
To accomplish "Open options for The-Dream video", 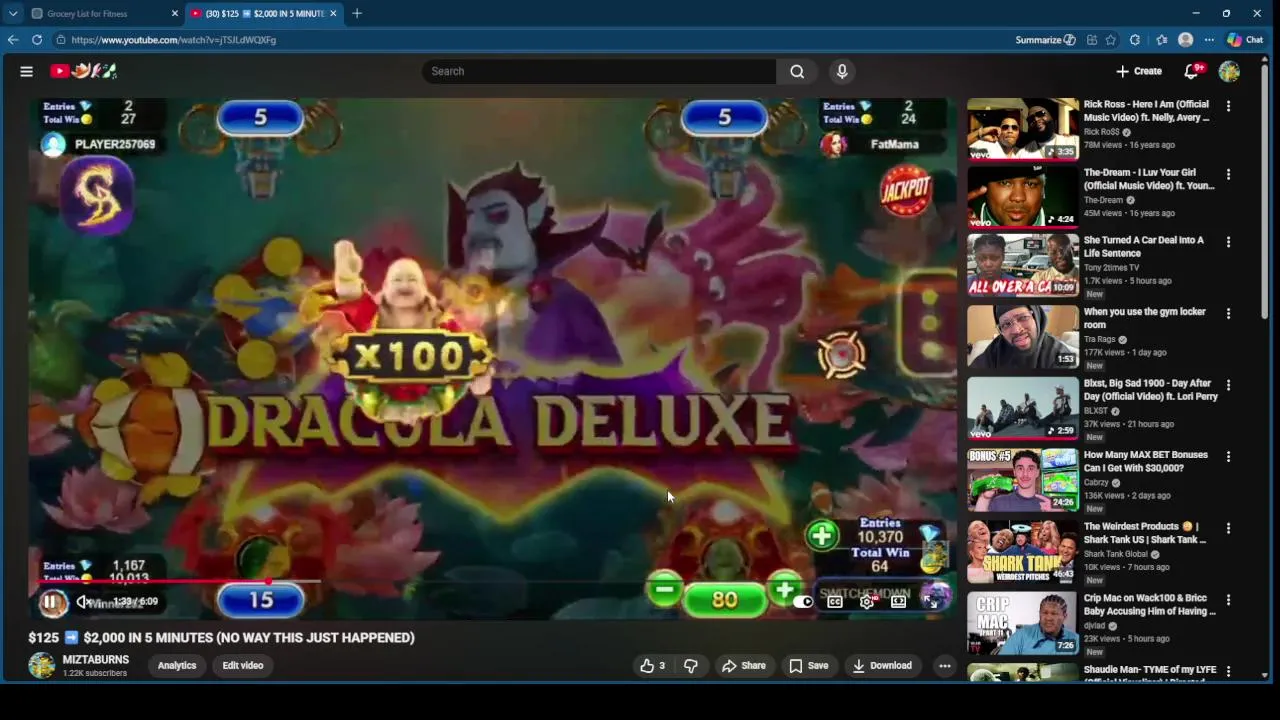I will 1228,174.
